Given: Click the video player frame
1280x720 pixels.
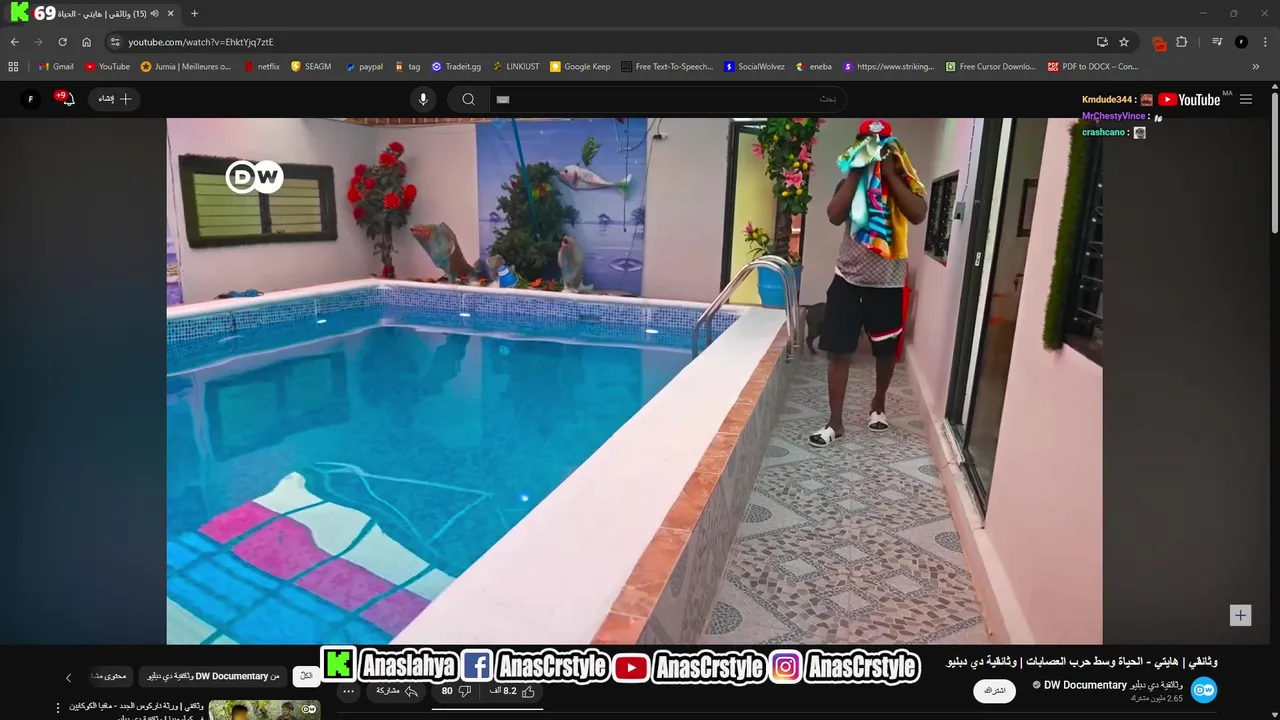Looking at the screenshot, I should click(x=634, y=381).
